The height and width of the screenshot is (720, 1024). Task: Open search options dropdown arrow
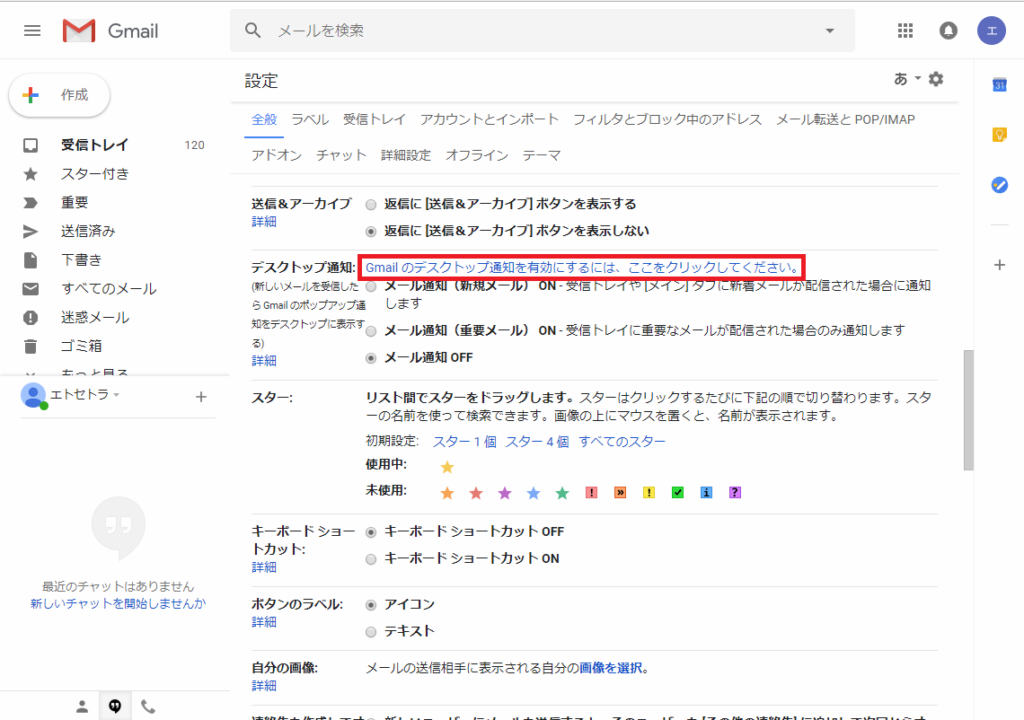pyautogui.click(x=829, y=30)
